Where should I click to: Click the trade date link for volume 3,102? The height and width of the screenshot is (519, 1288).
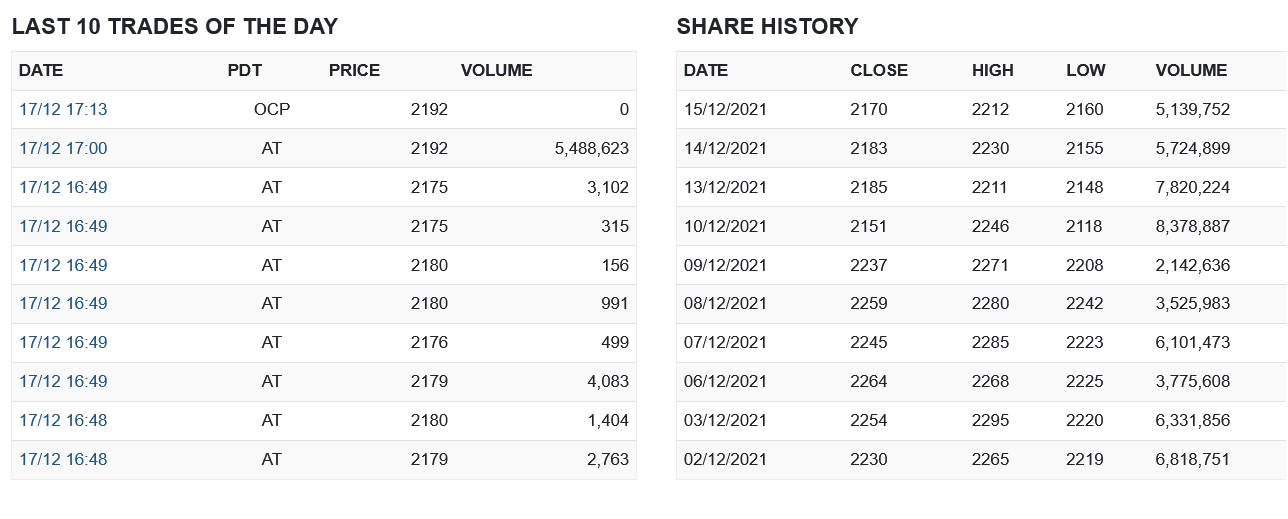(63, 188)
